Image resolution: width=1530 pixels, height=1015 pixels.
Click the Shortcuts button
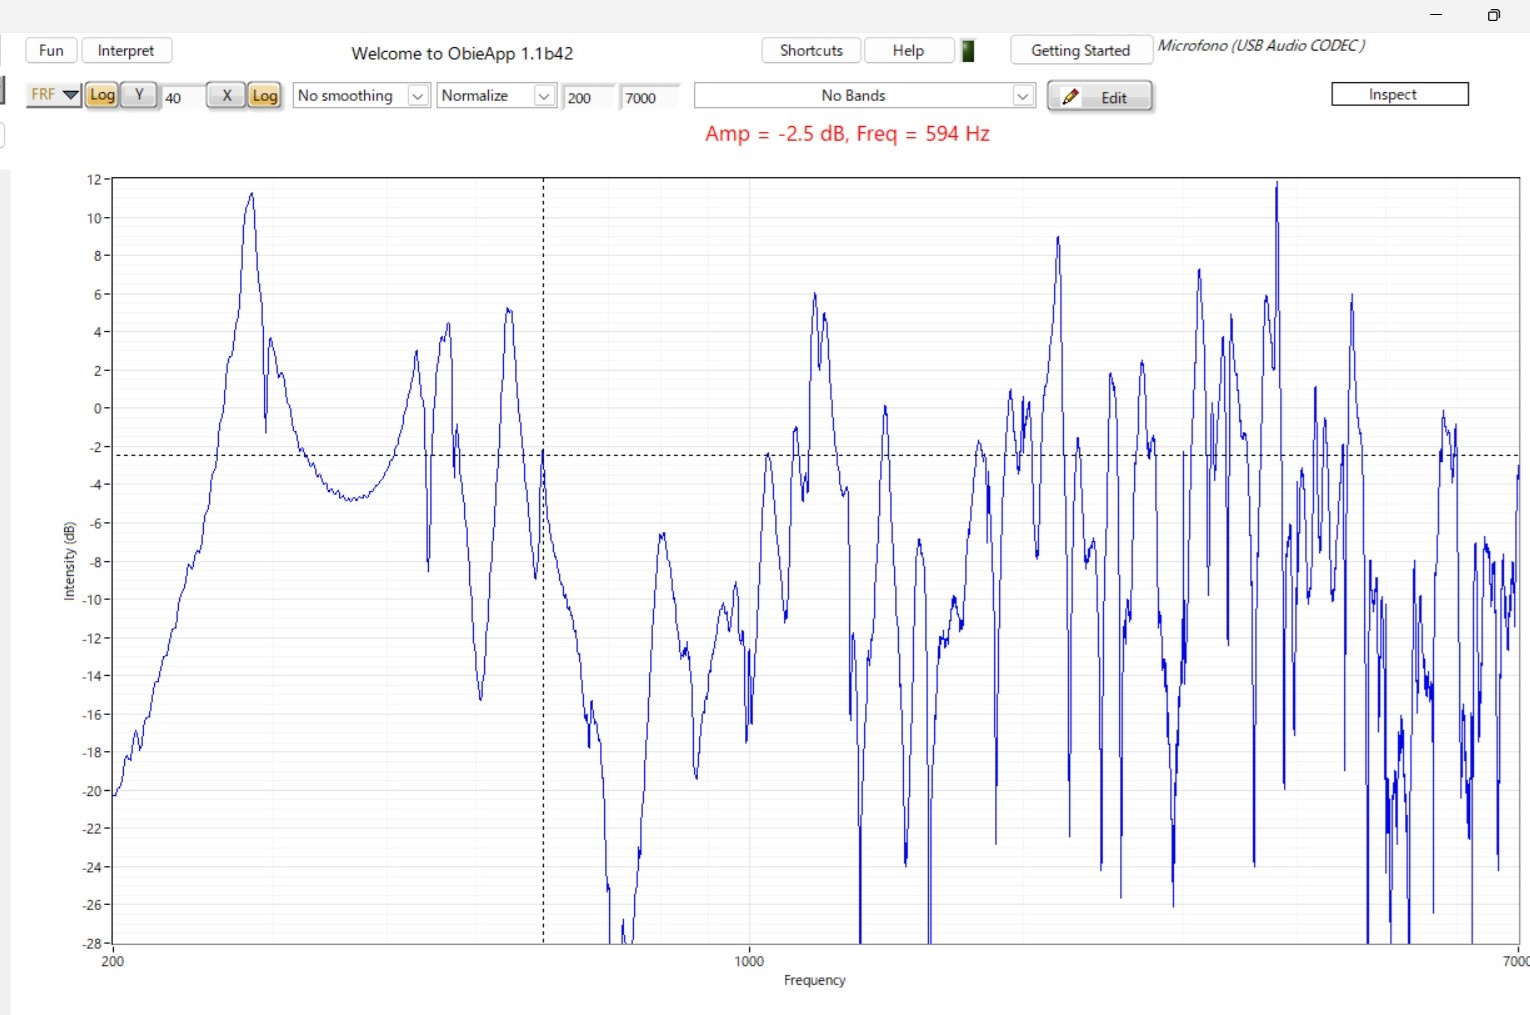click(811, 50)
